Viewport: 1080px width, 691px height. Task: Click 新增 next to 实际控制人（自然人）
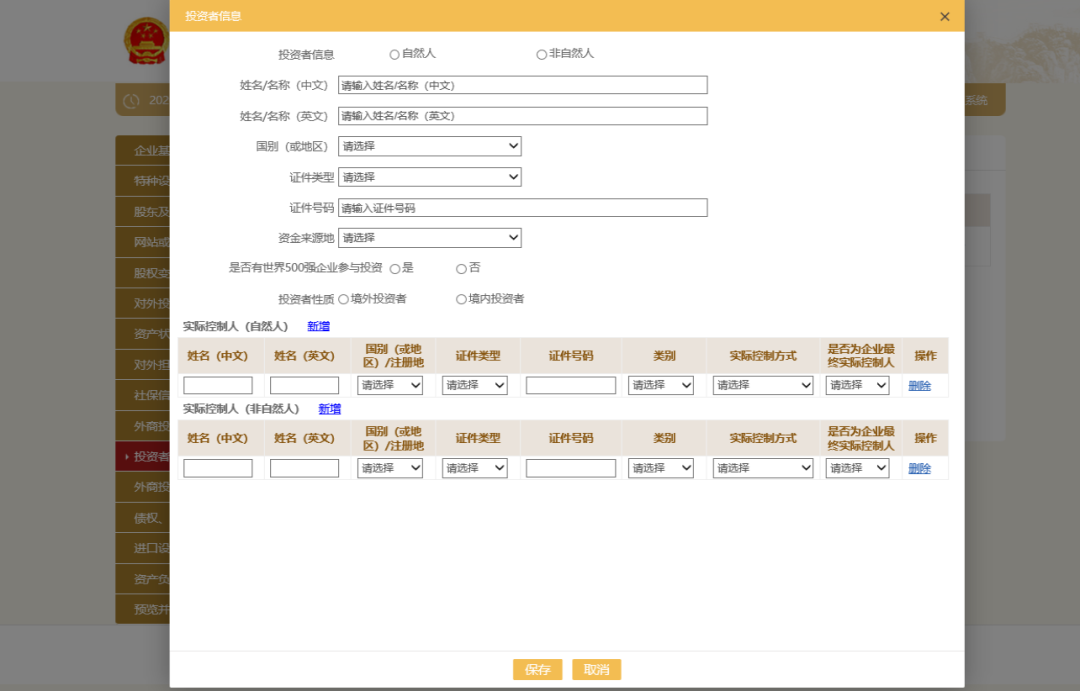click(x=319, y=326)
